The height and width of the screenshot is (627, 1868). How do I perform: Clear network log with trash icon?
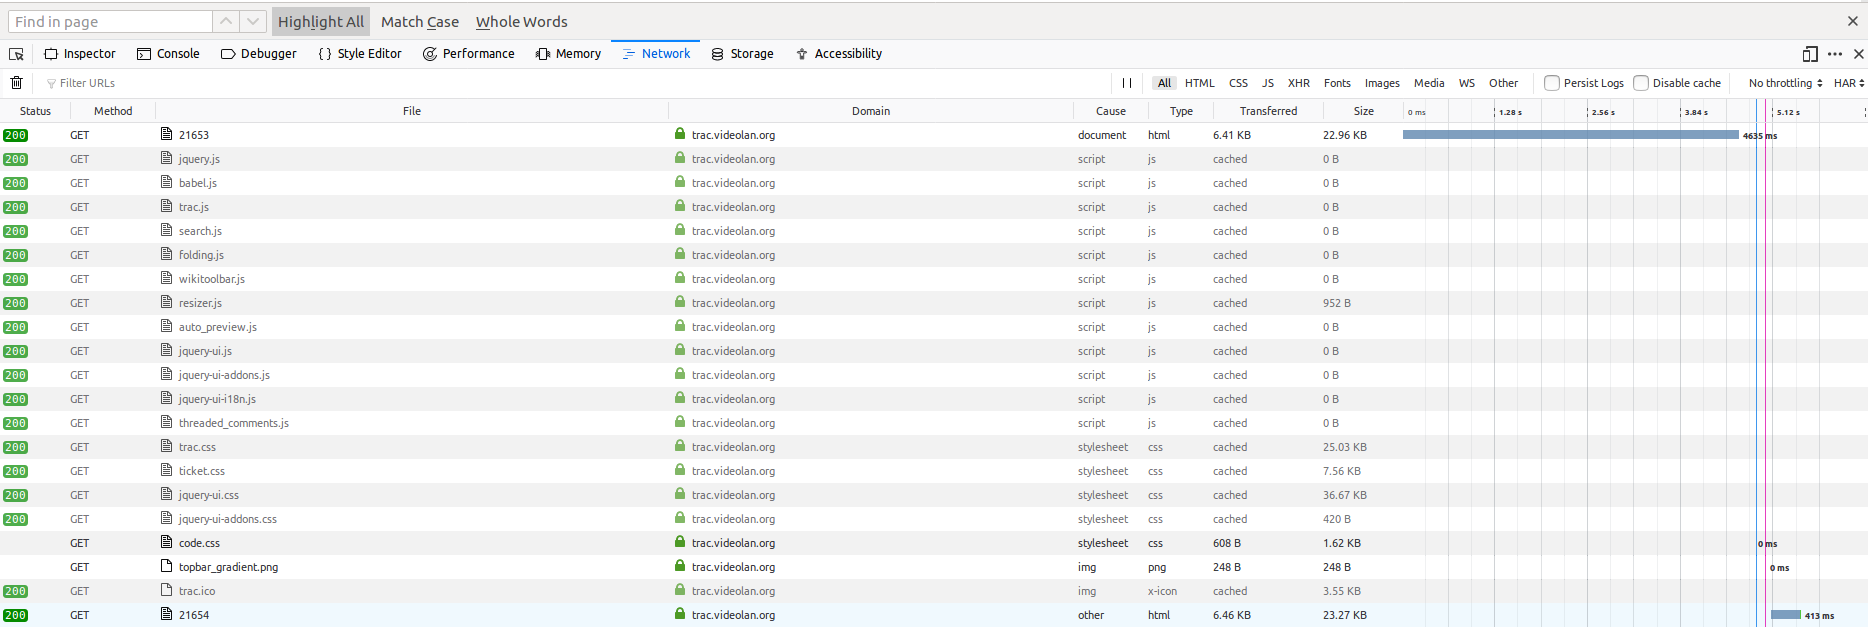(x=16, y=83)
